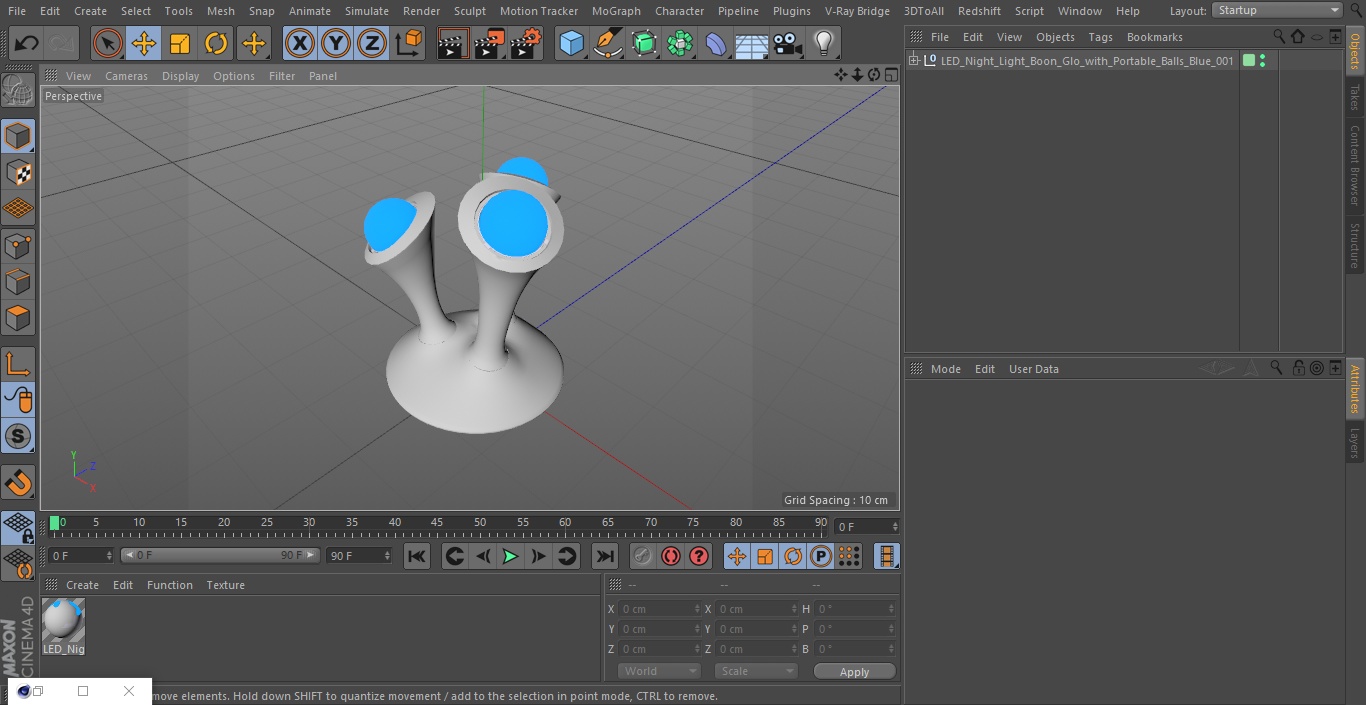Open the viewport Cameras menu
Screen dimensions: 1366x705
point(126,76)
